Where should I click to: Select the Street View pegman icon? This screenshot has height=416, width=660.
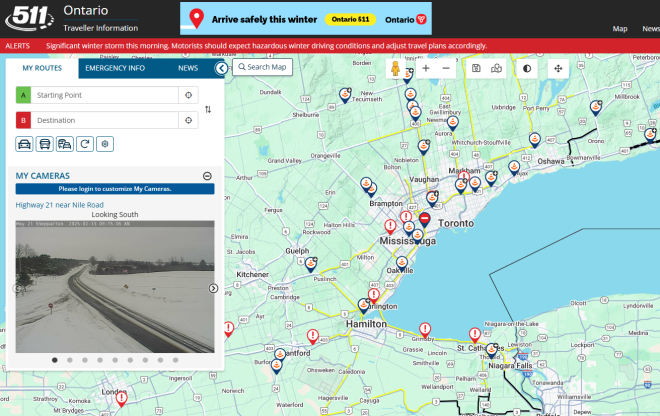point(395,68)
